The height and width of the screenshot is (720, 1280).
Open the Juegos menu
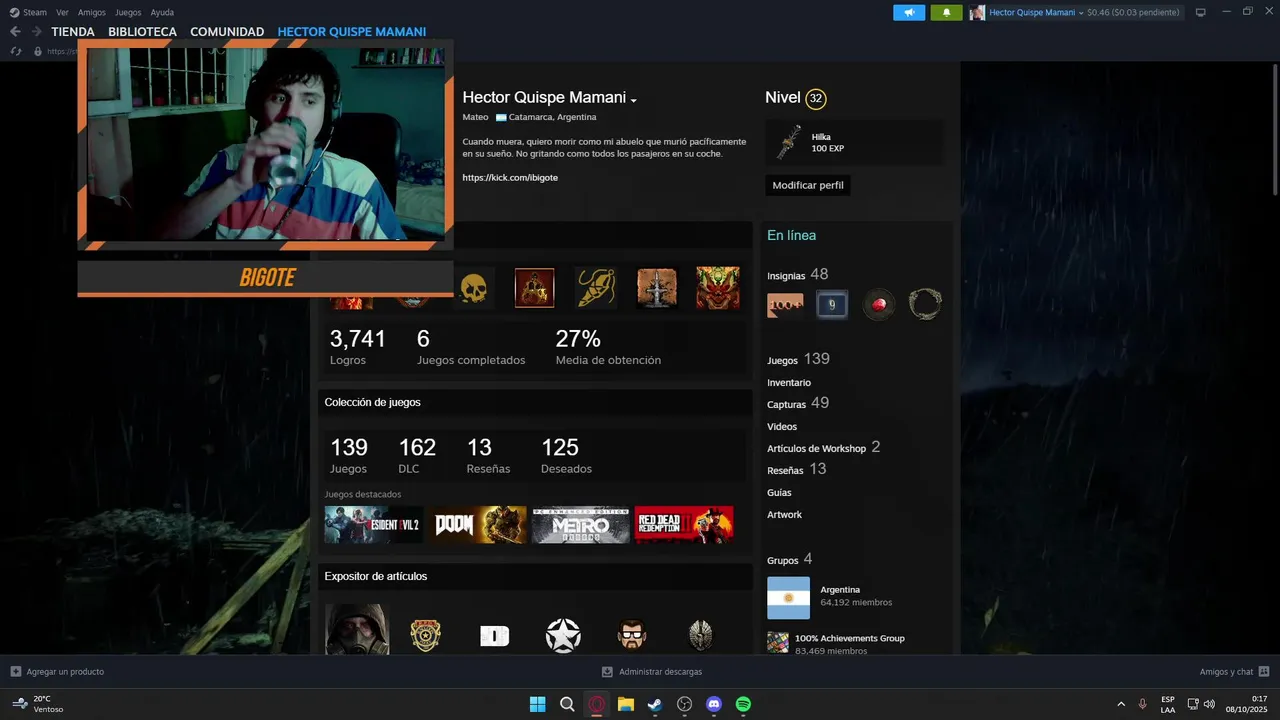(x=128, y=12)
